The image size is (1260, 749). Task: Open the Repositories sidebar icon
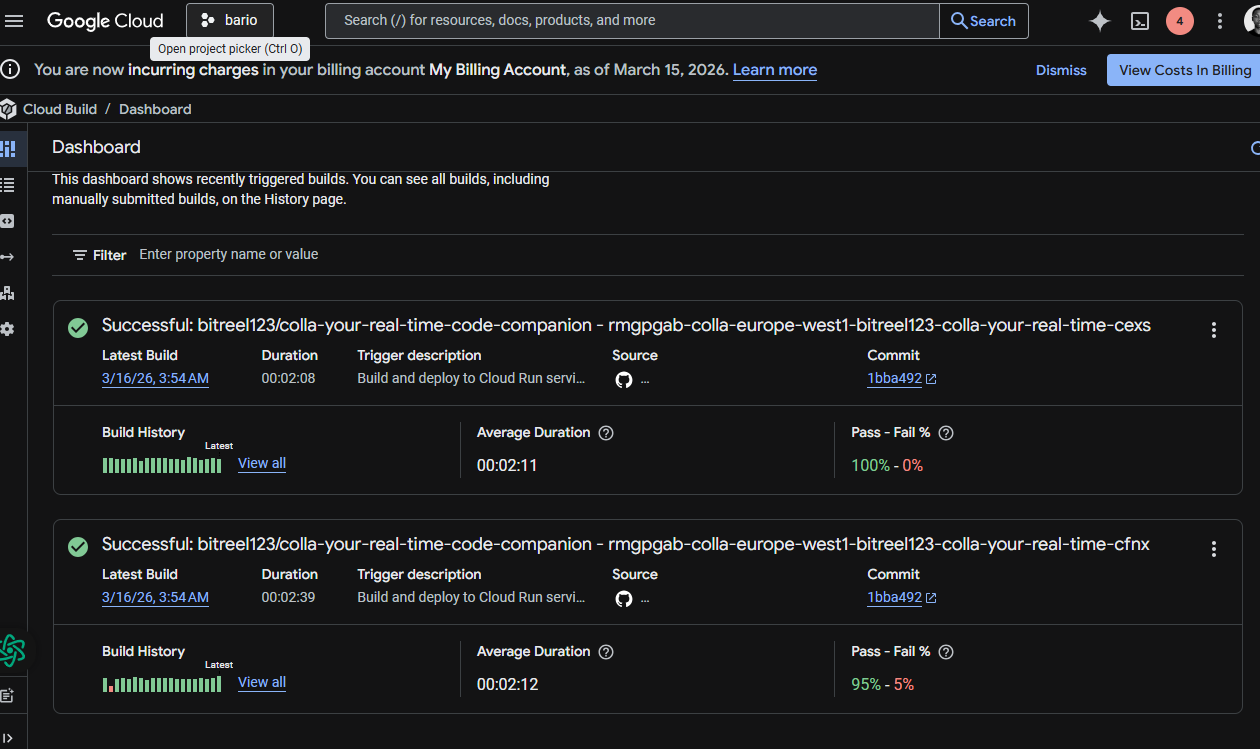[8, 221]
